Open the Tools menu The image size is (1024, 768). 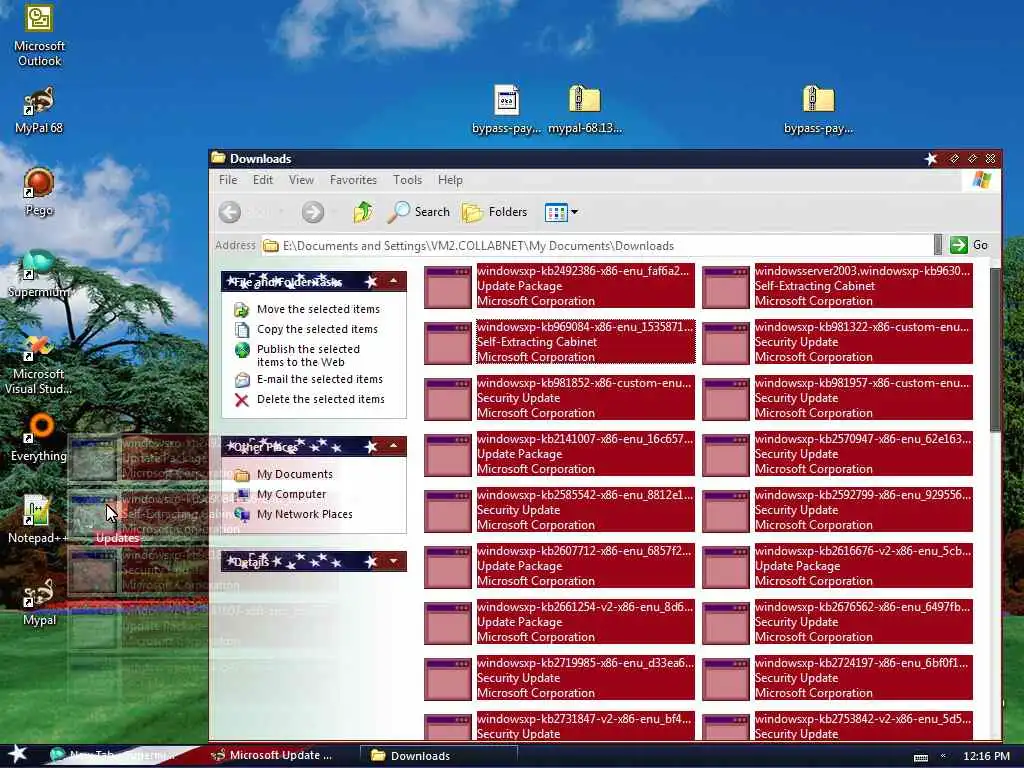(x=408, y=180)
